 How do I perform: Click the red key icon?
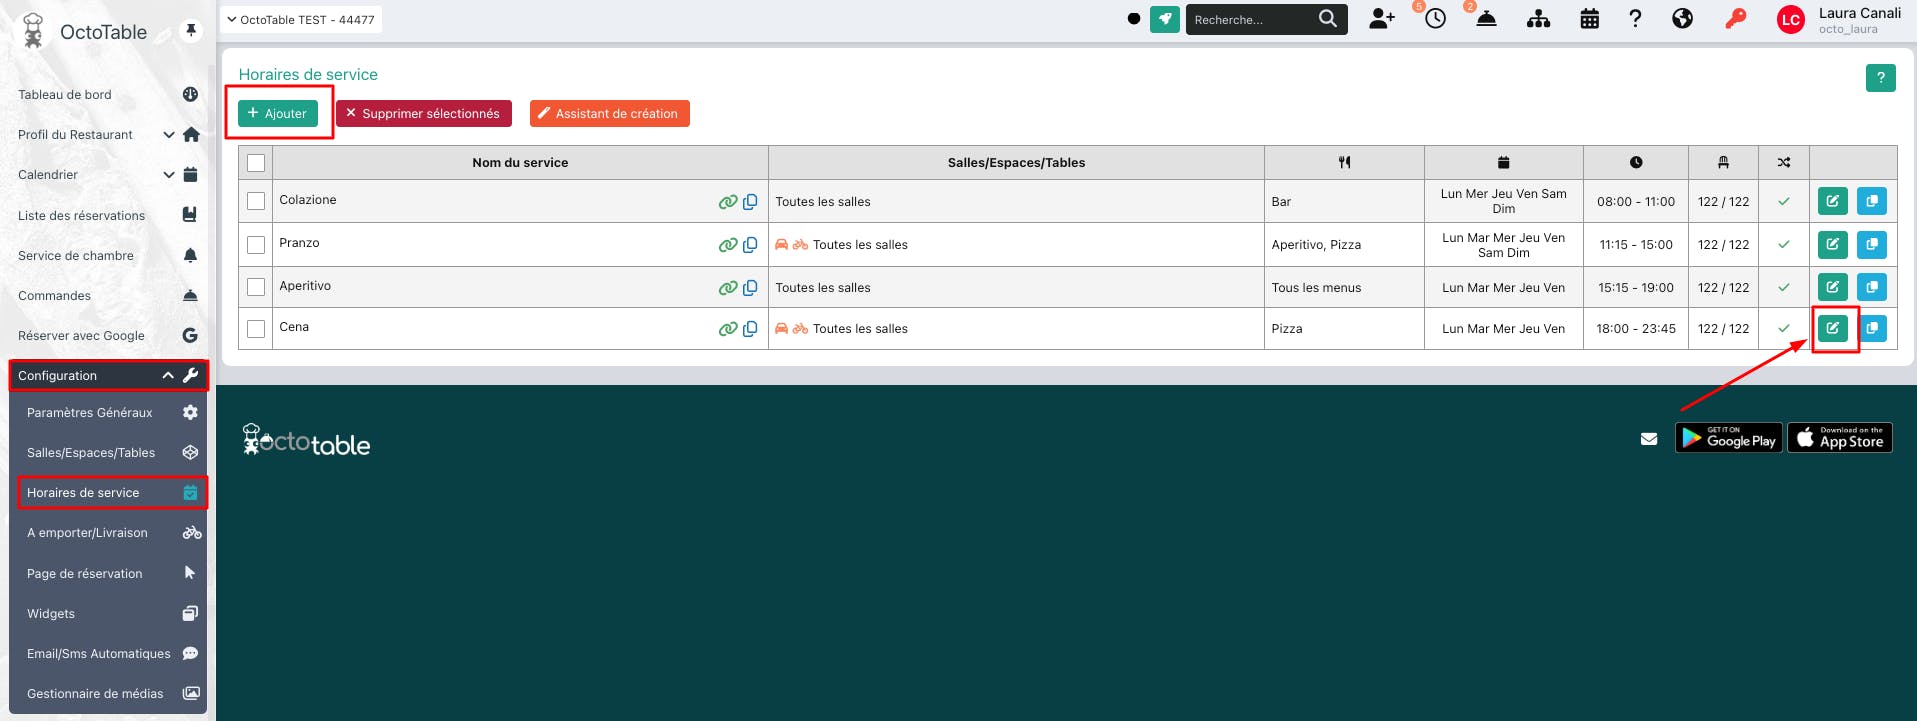(1736, 19)
